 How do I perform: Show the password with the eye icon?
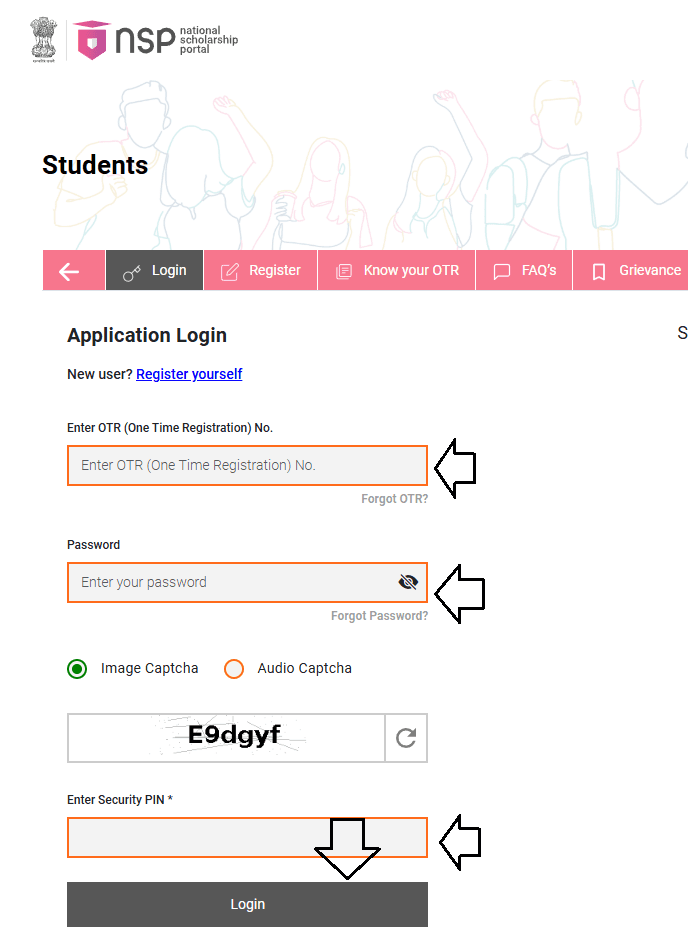[x=408, y=581]
